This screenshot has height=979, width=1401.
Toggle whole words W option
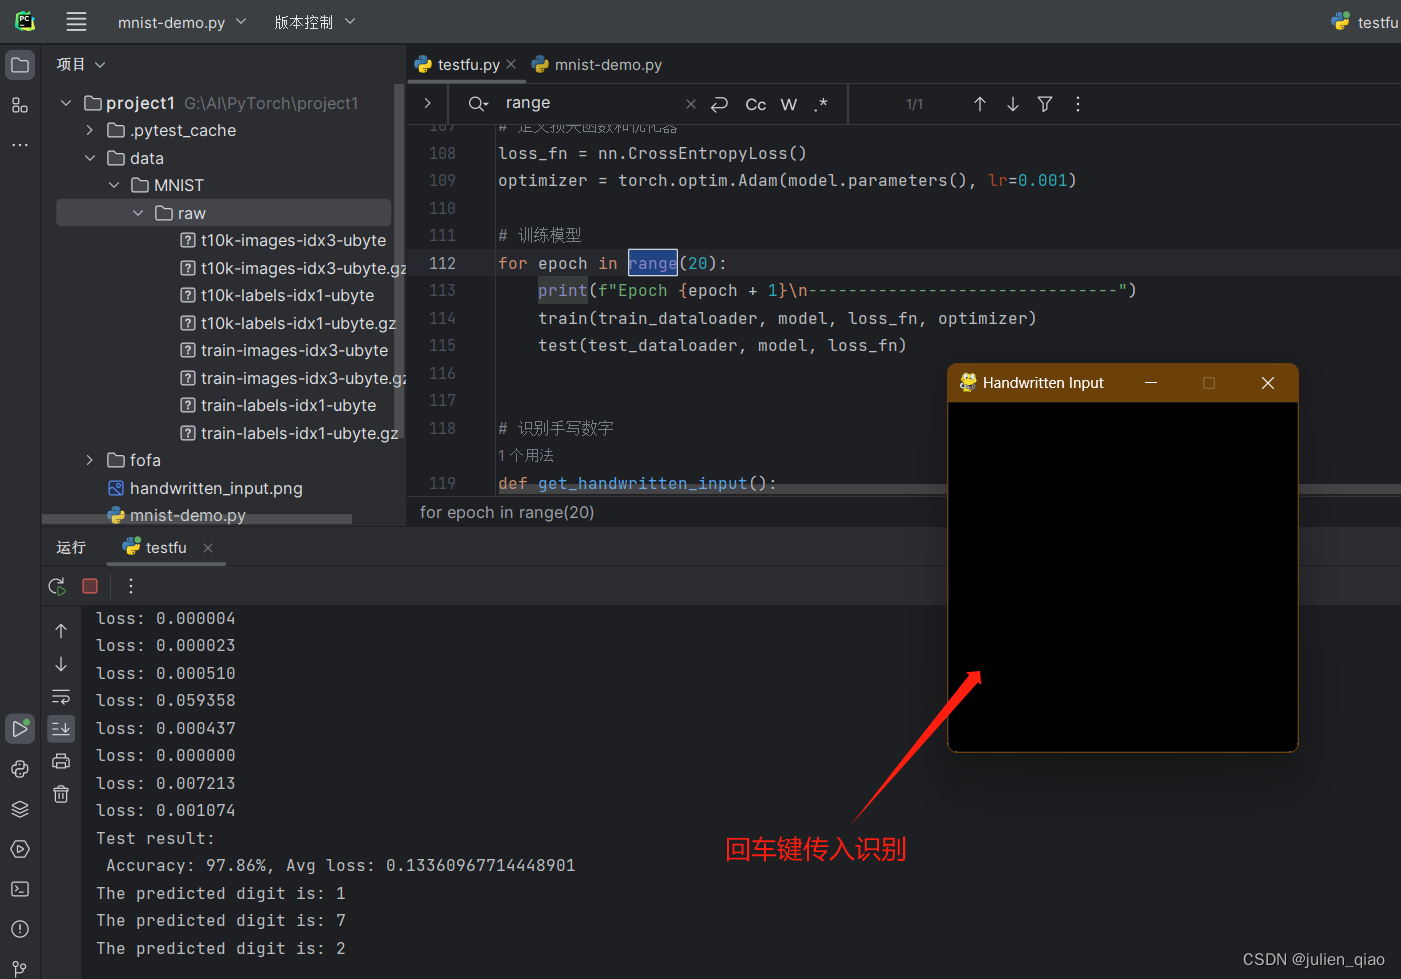789,104
